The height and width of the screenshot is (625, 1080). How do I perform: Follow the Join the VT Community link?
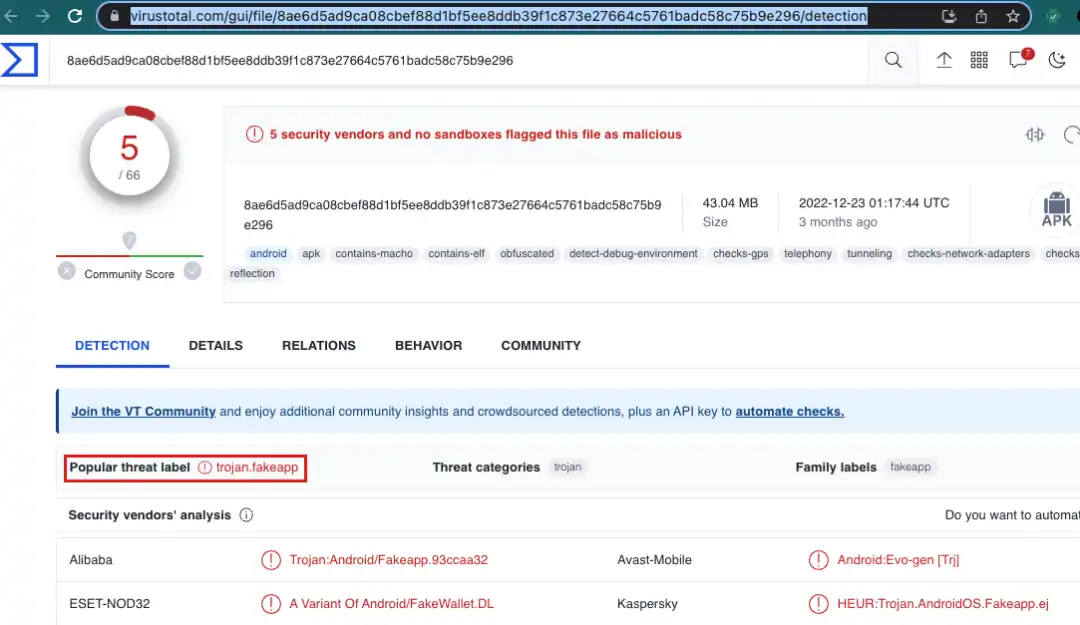pos(143,411)
